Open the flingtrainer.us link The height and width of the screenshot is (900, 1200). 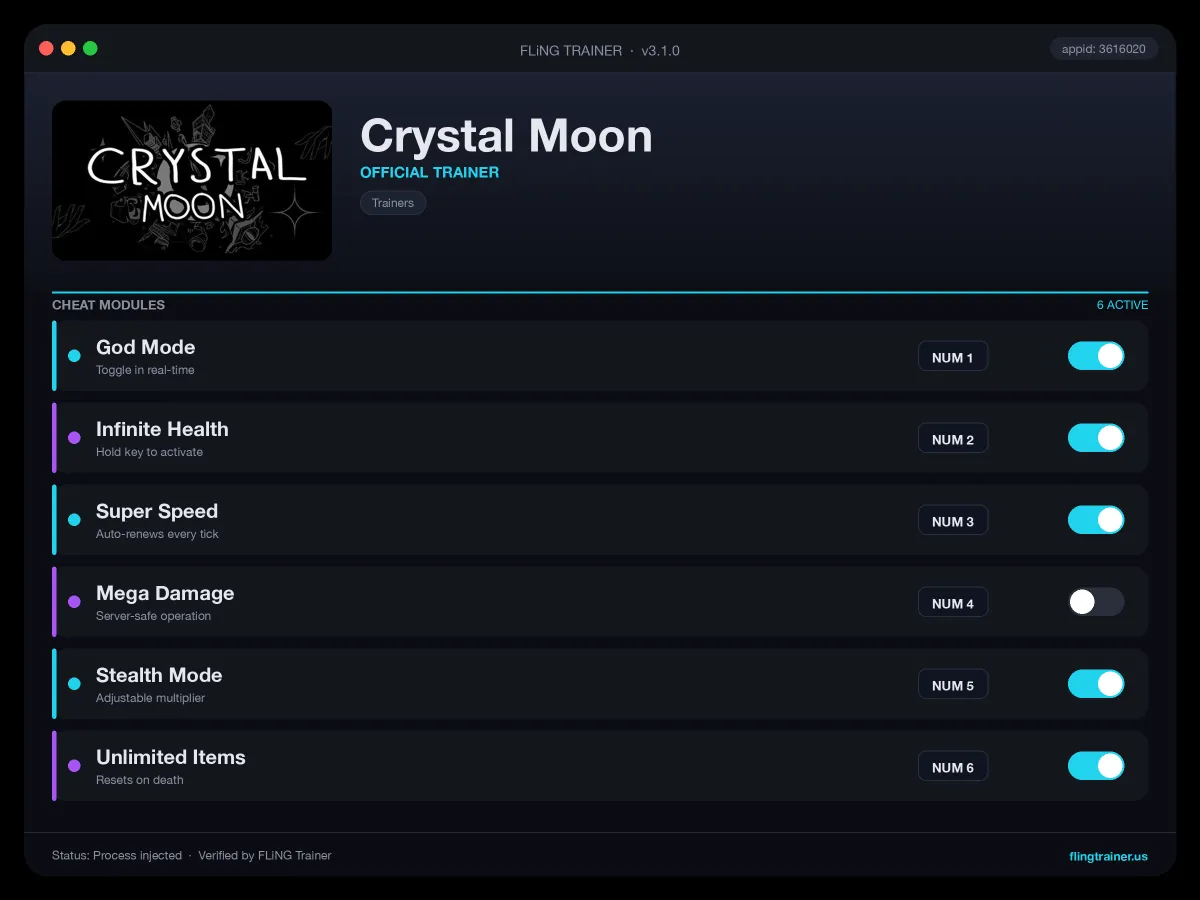(1108, 856)
